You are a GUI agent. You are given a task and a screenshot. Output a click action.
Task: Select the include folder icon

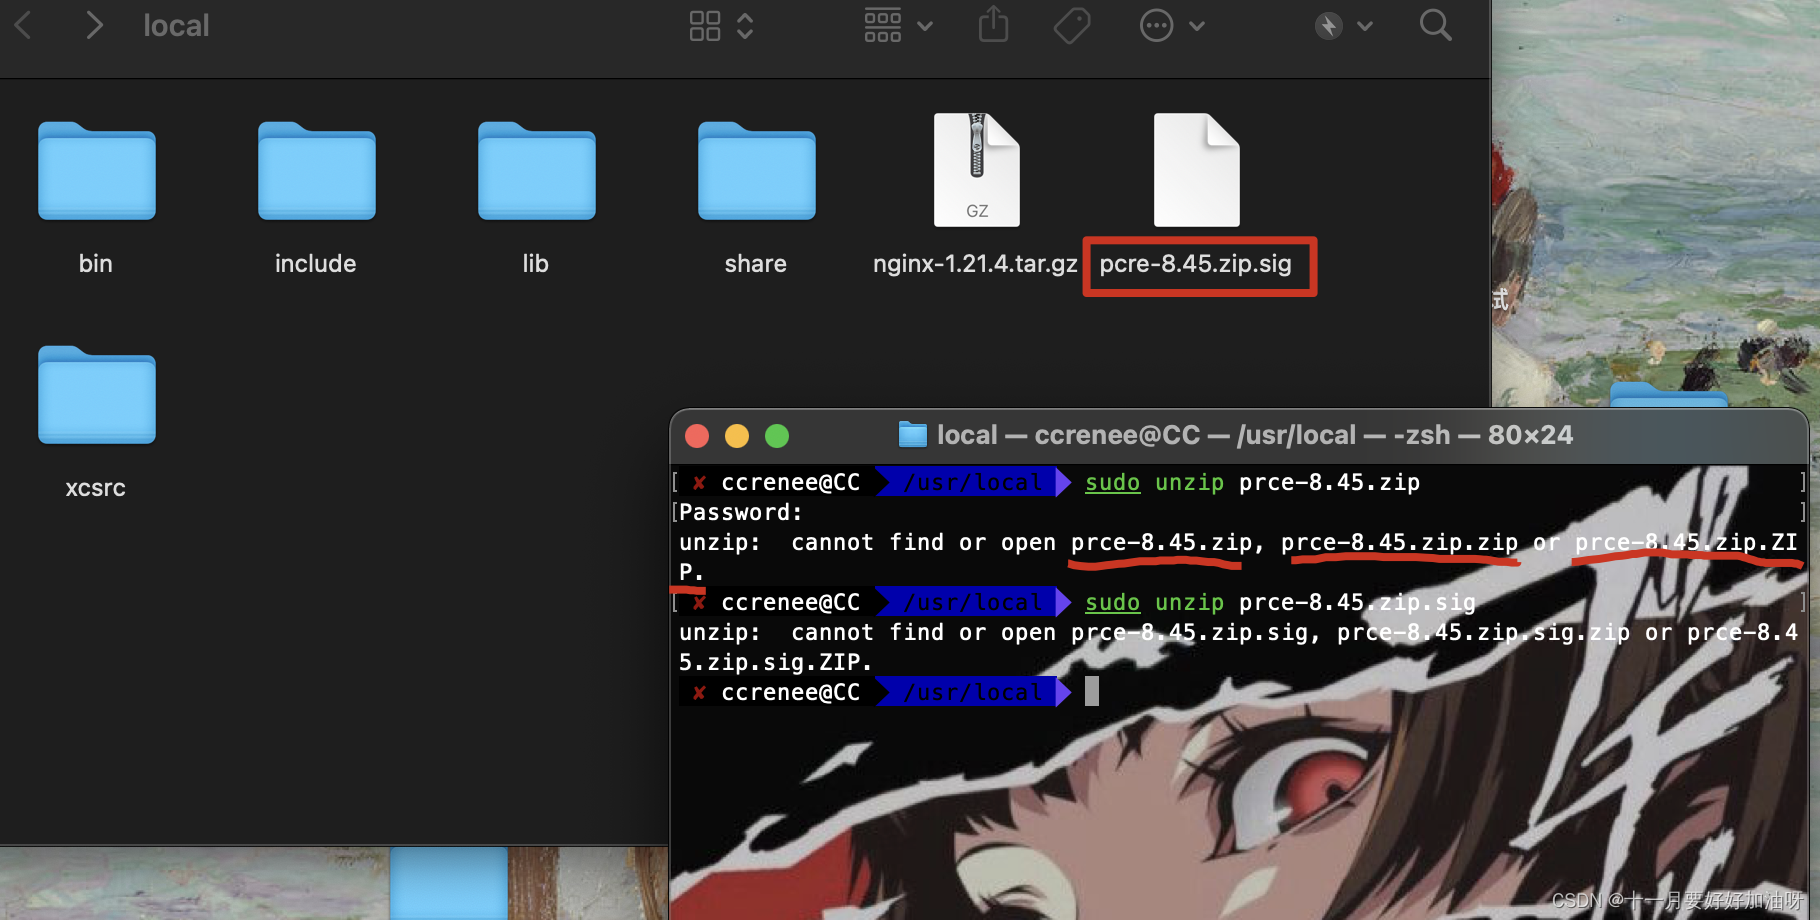click(316, 171)
